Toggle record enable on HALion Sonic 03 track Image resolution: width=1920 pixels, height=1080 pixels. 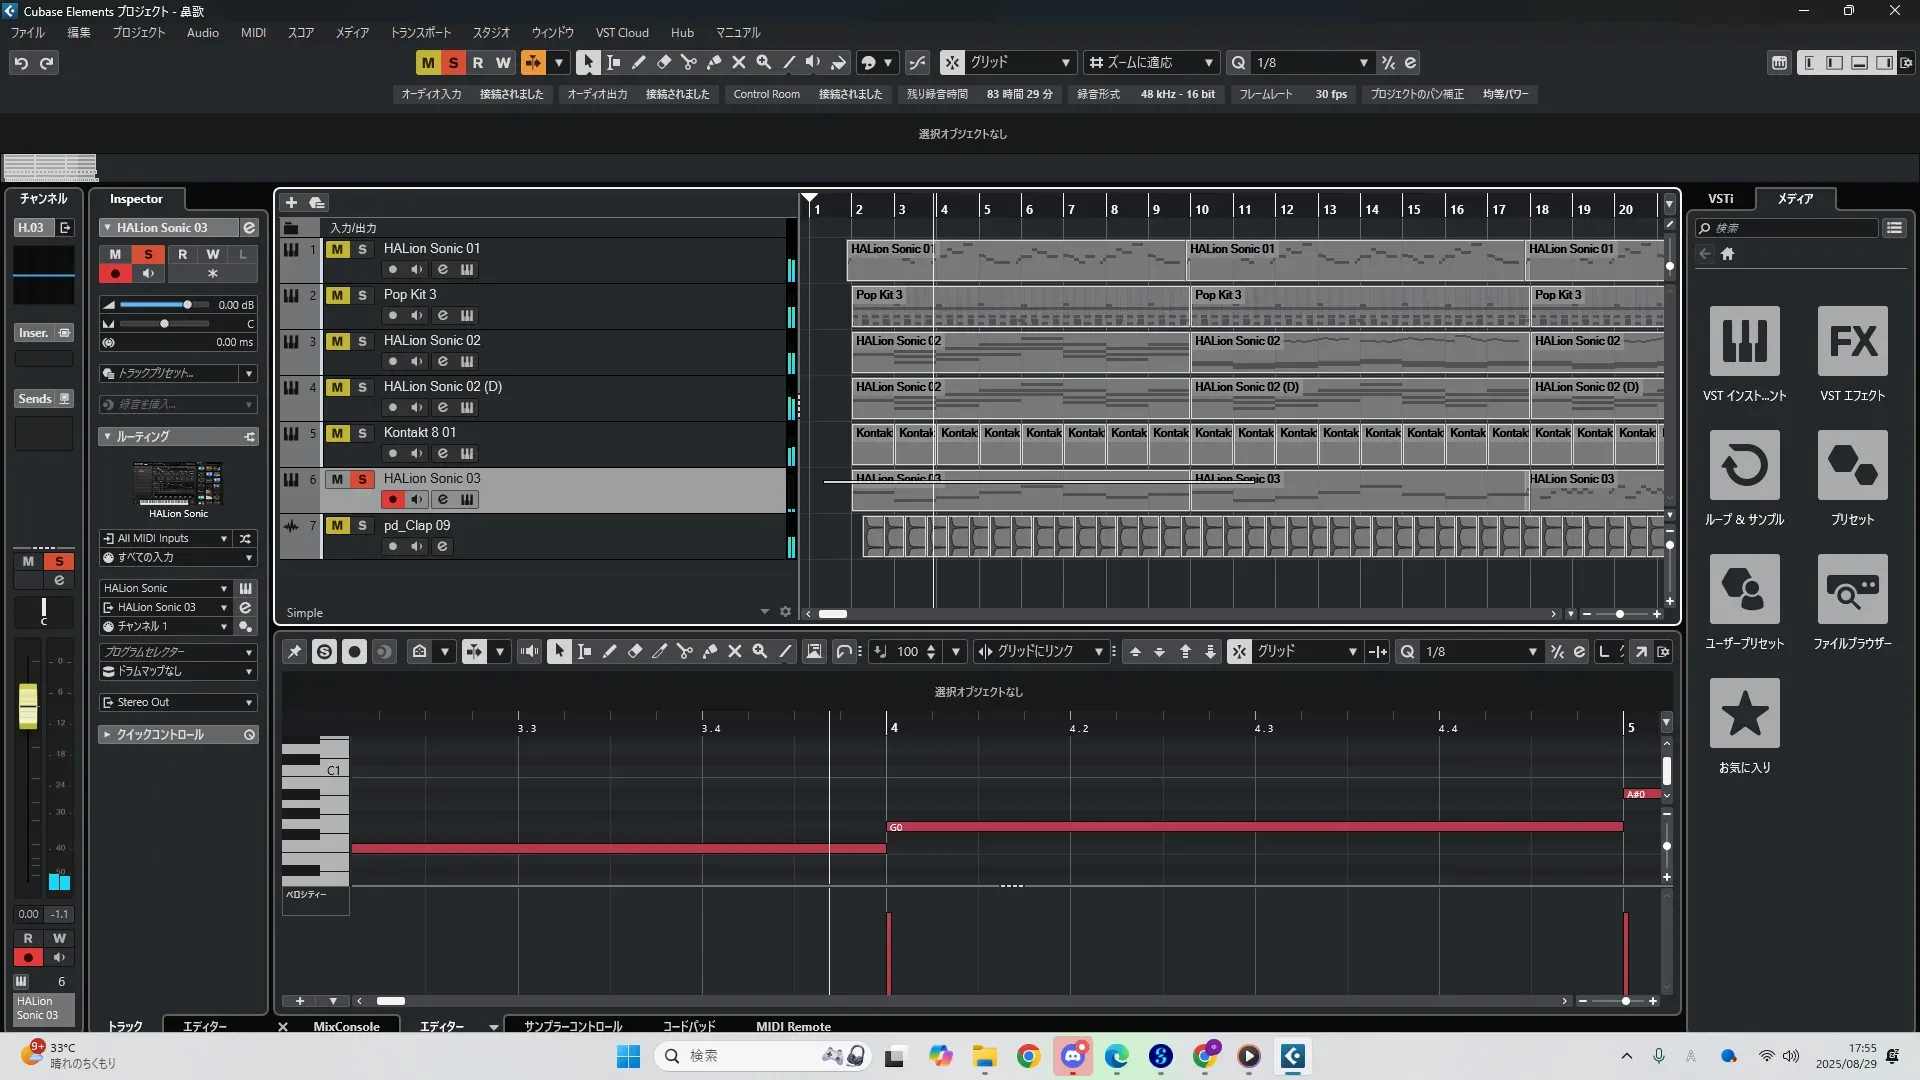point(393,499)
